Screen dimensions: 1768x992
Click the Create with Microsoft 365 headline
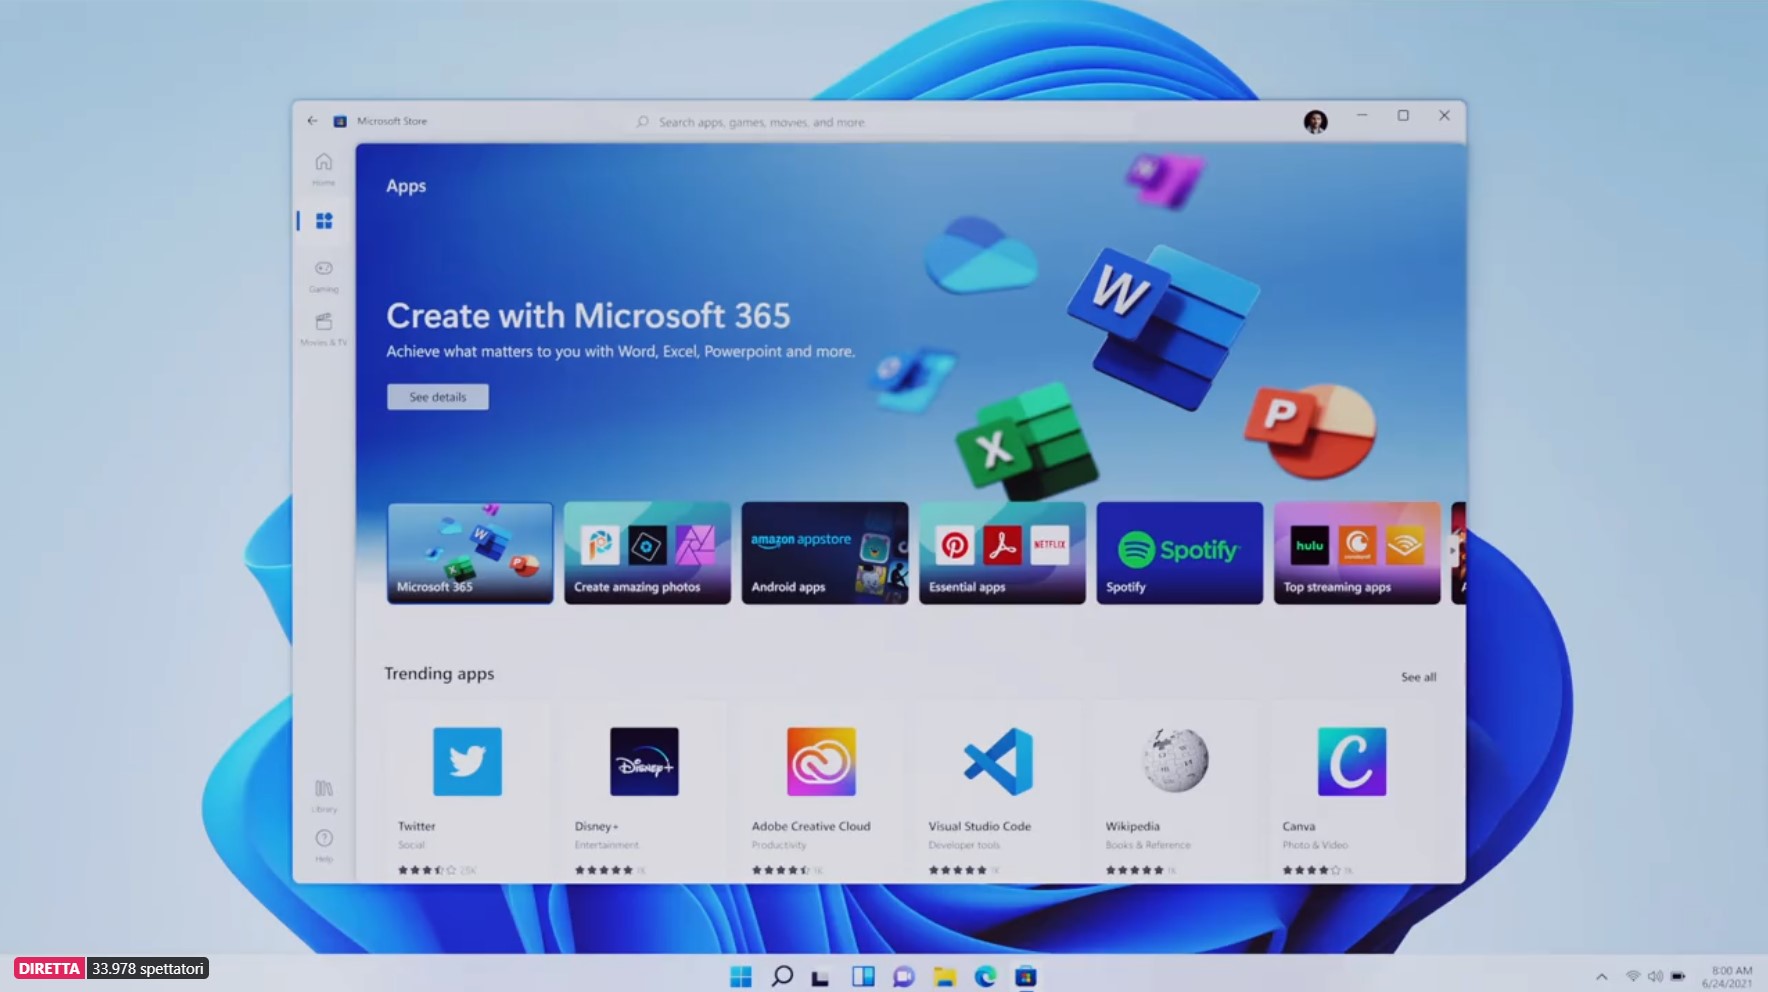pyautogui.click(x=588, y=316)
